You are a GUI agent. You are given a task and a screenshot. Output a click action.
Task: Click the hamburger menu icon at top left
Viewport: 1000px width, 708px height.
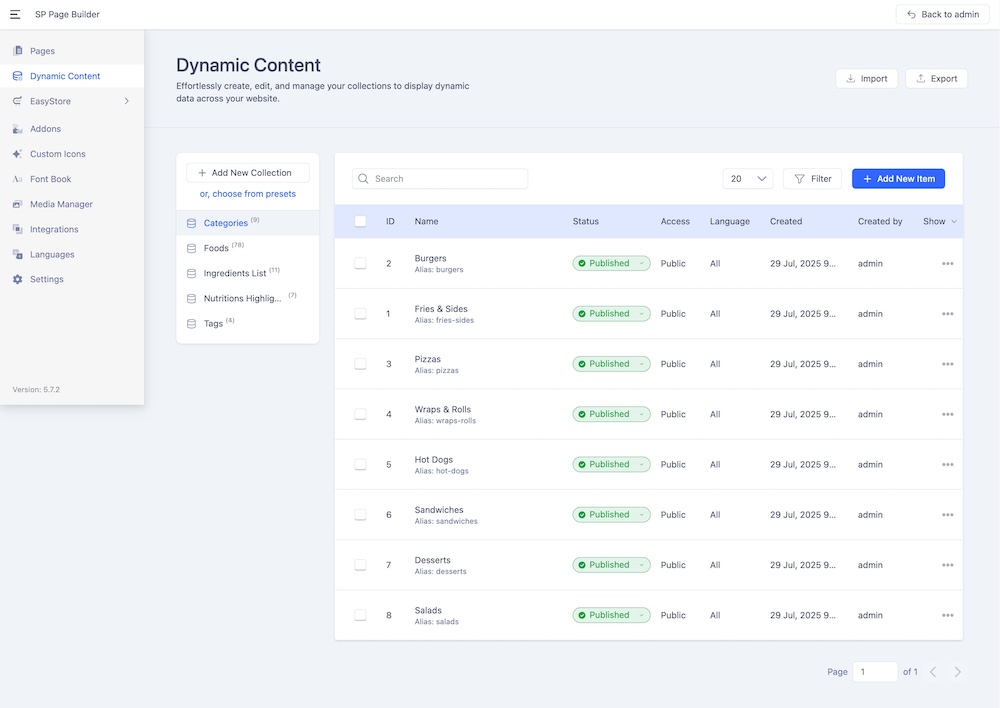pyautogui.click(x=15, y=14)
